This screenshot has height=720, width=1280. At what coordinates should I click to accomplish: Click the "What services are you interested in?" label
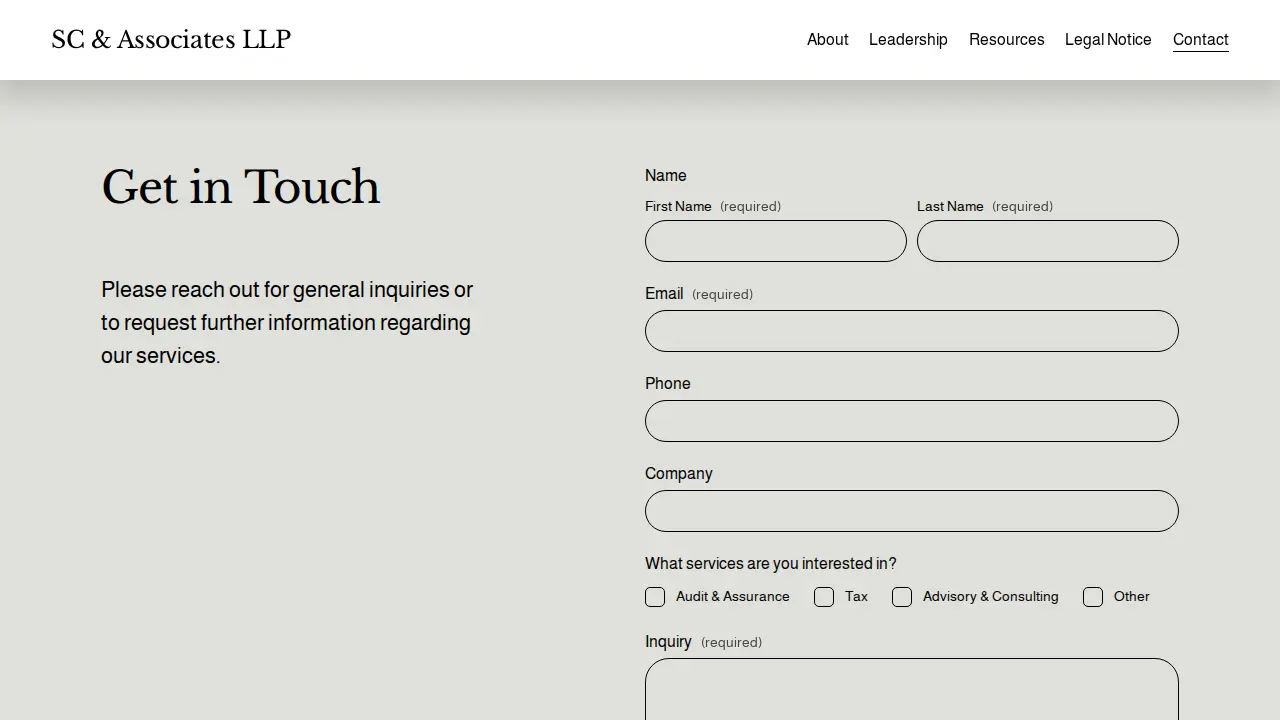pyautogui.click(x=771, y=564)
